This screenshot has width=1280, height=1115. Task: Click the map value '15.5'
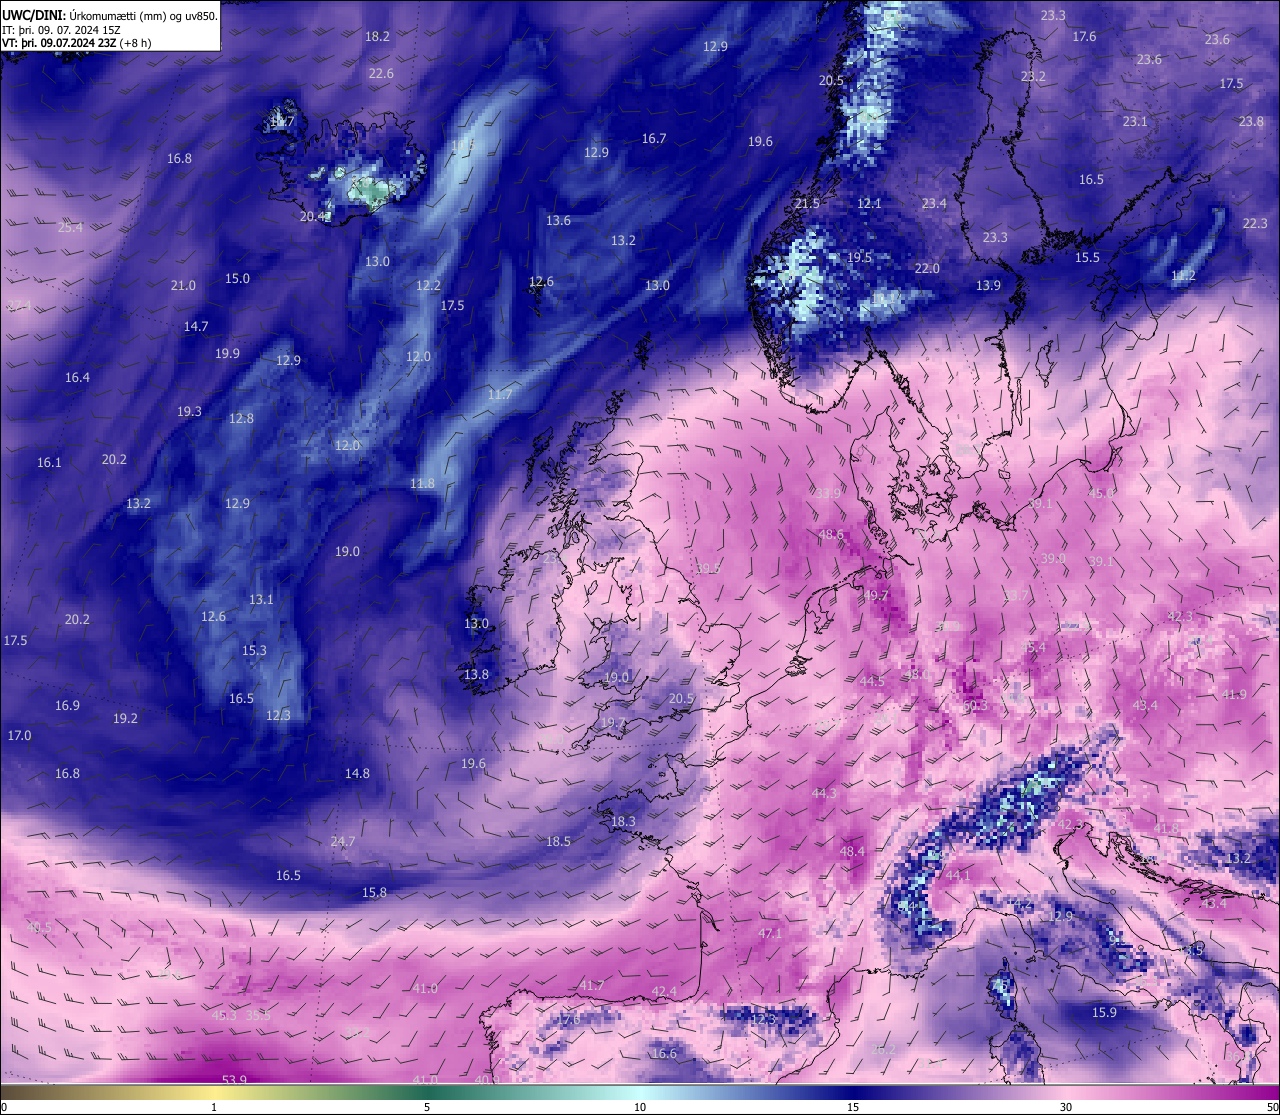(1087, 257)
